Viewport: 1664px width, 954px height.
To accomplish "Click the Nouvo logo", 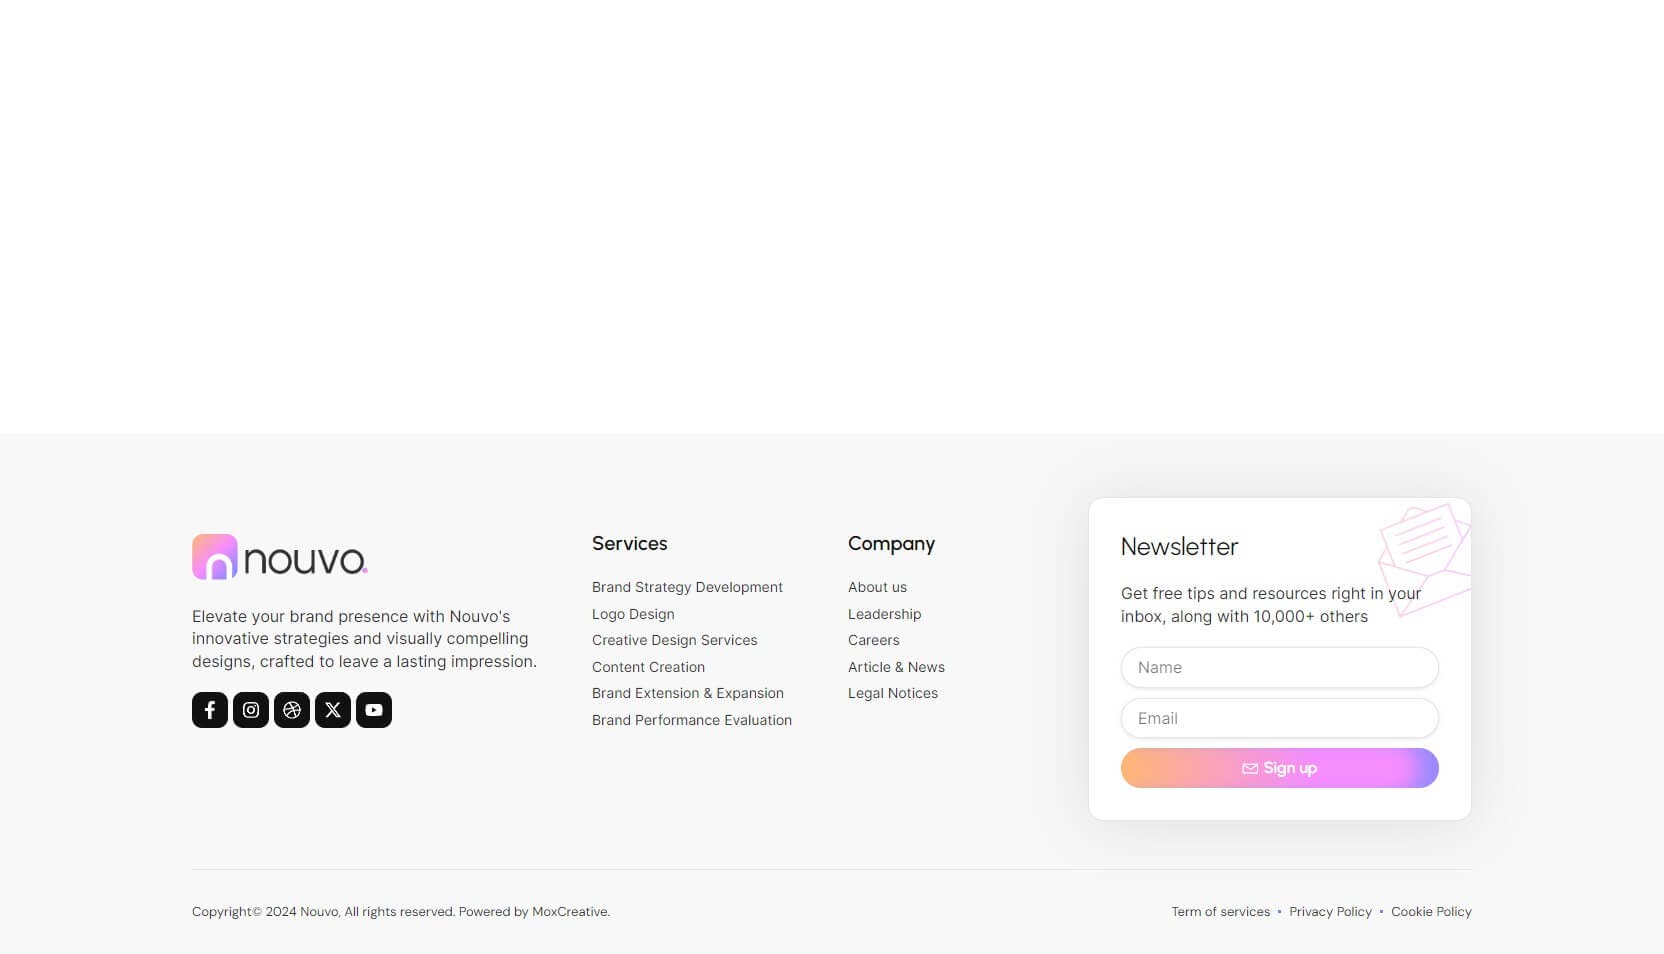I will tap(280, 557).
